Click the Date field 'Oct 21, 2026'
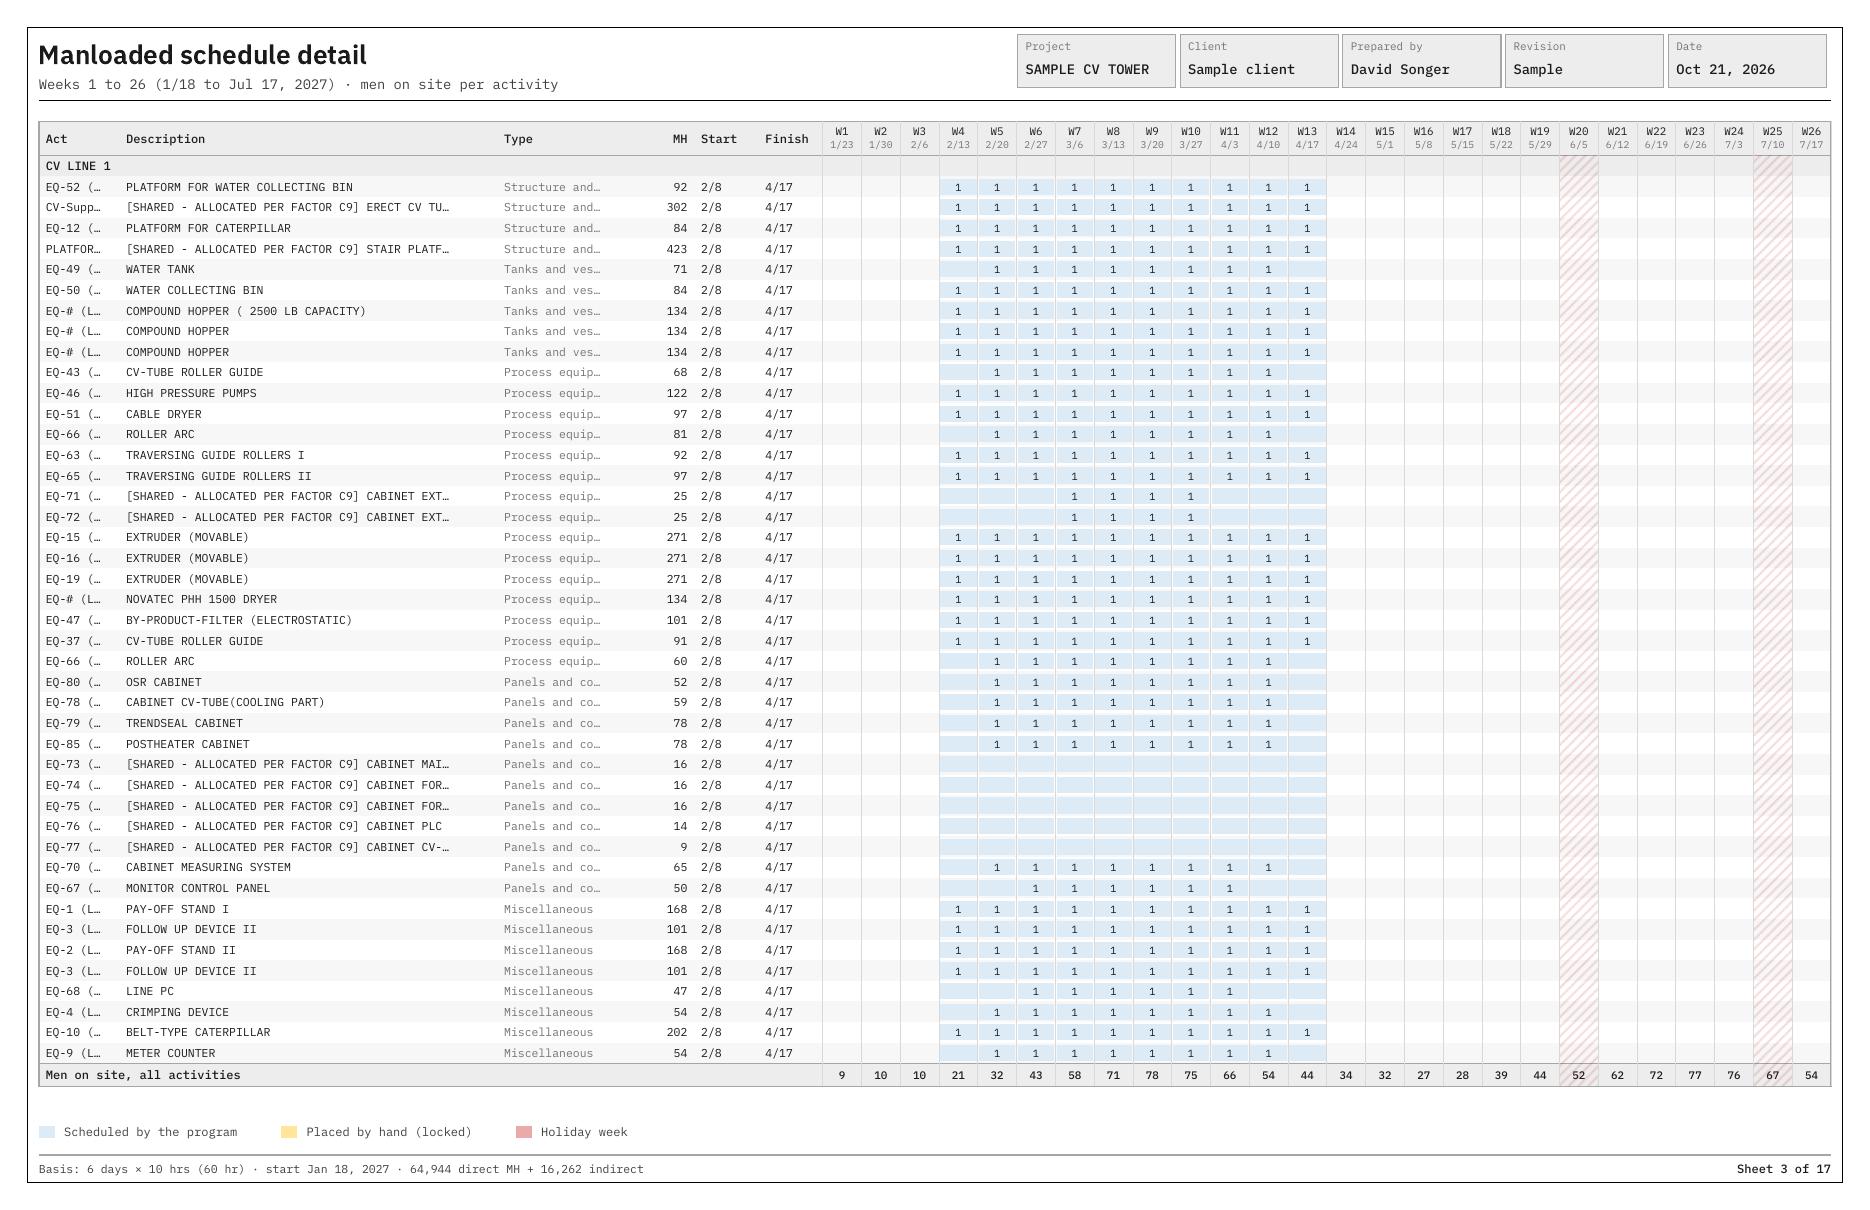Image resolution: width=1870 pixels, height=1210 pixels. click(1747, 61)
